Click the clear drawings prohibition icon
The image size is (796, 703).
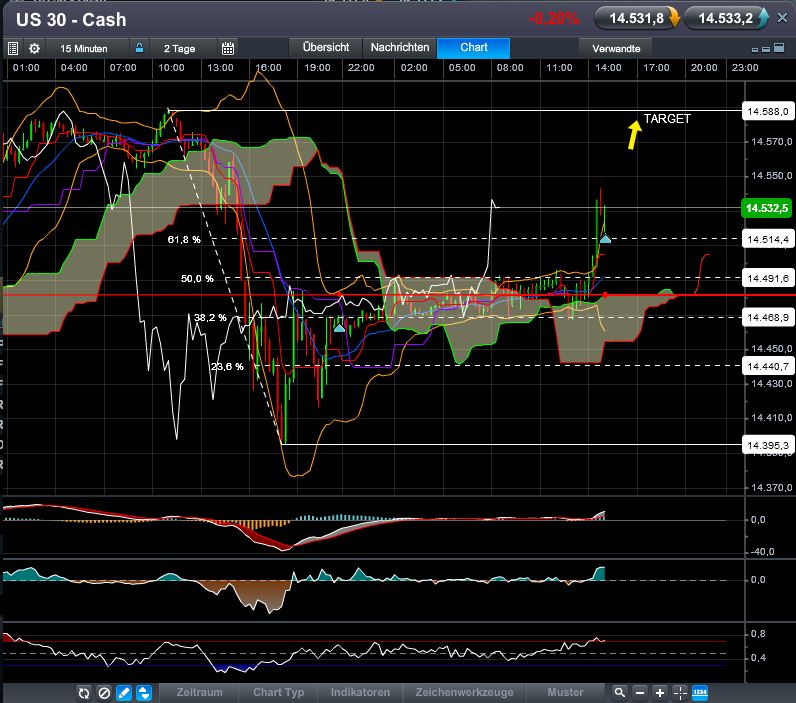pos(104,693)
